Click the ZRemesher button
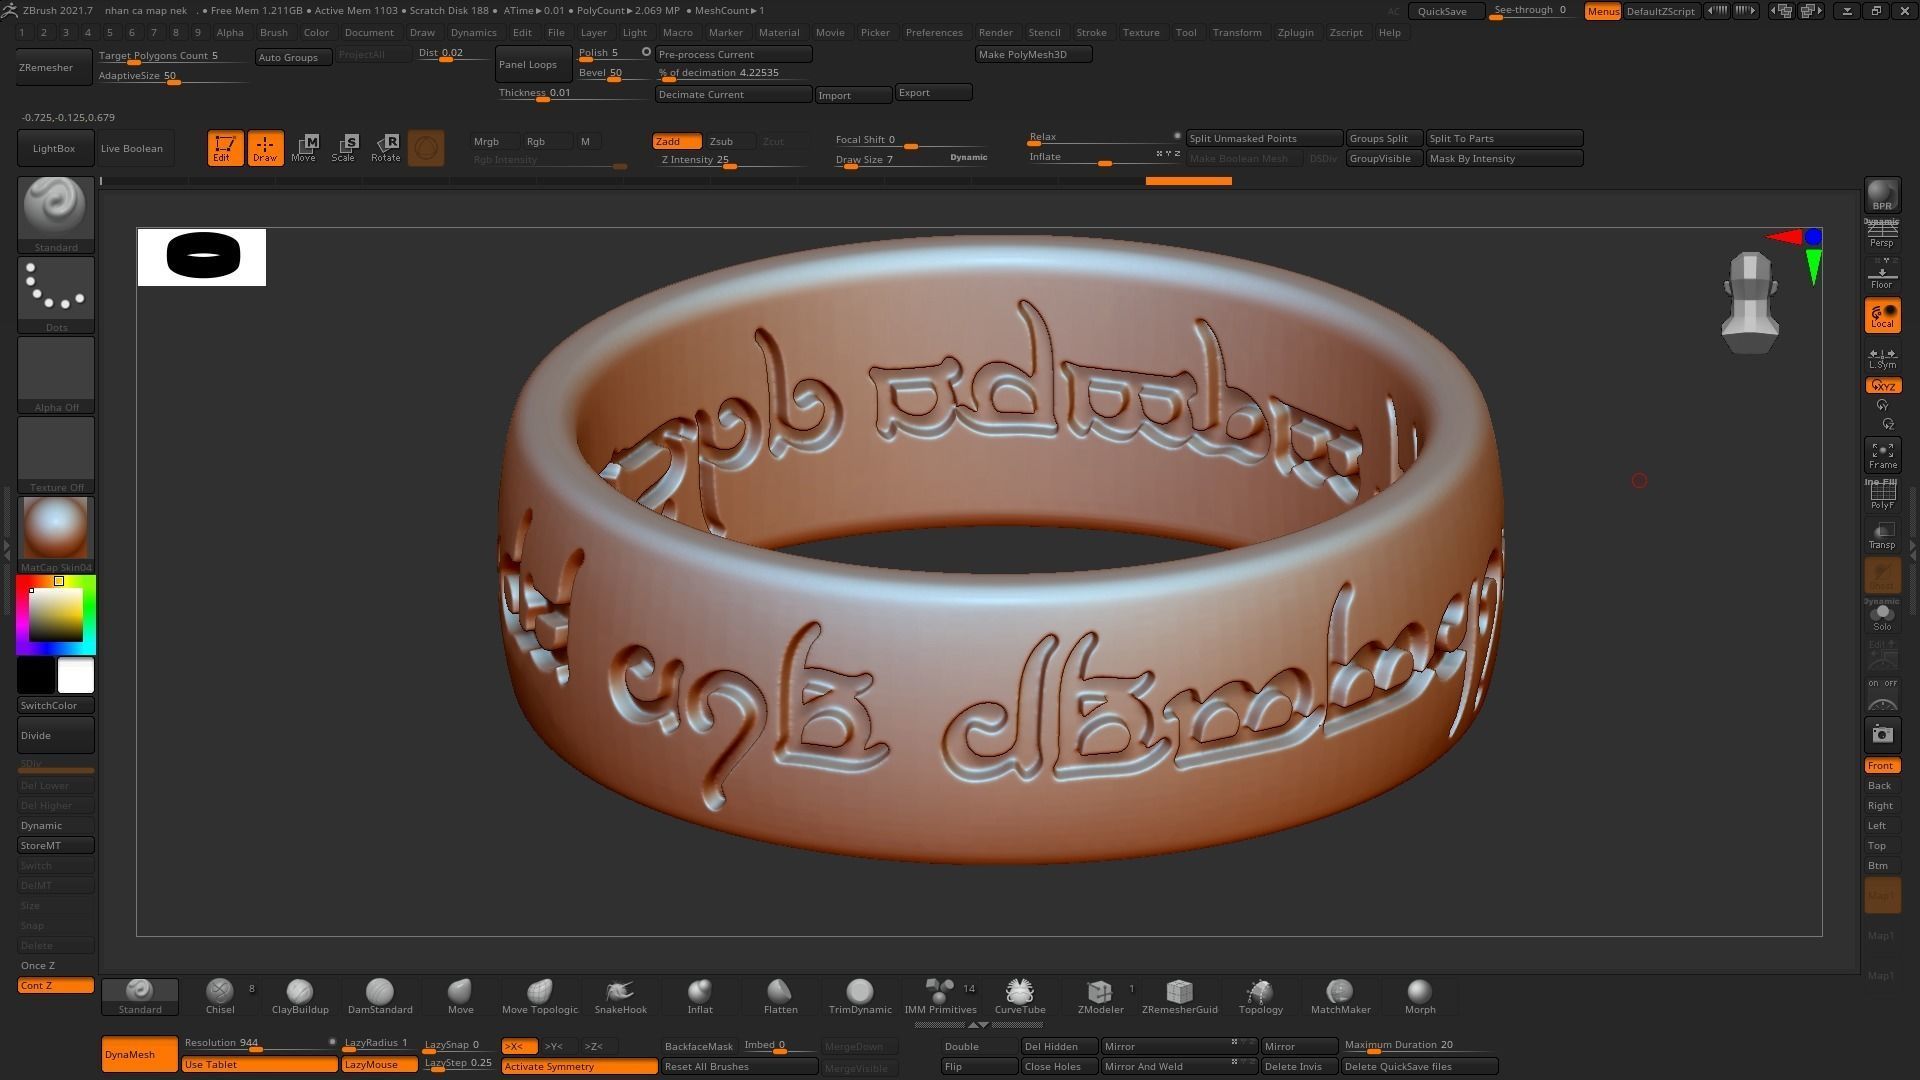Image resolution: width=1920 pixels, height=1080 pixels. tap(56, 67)
